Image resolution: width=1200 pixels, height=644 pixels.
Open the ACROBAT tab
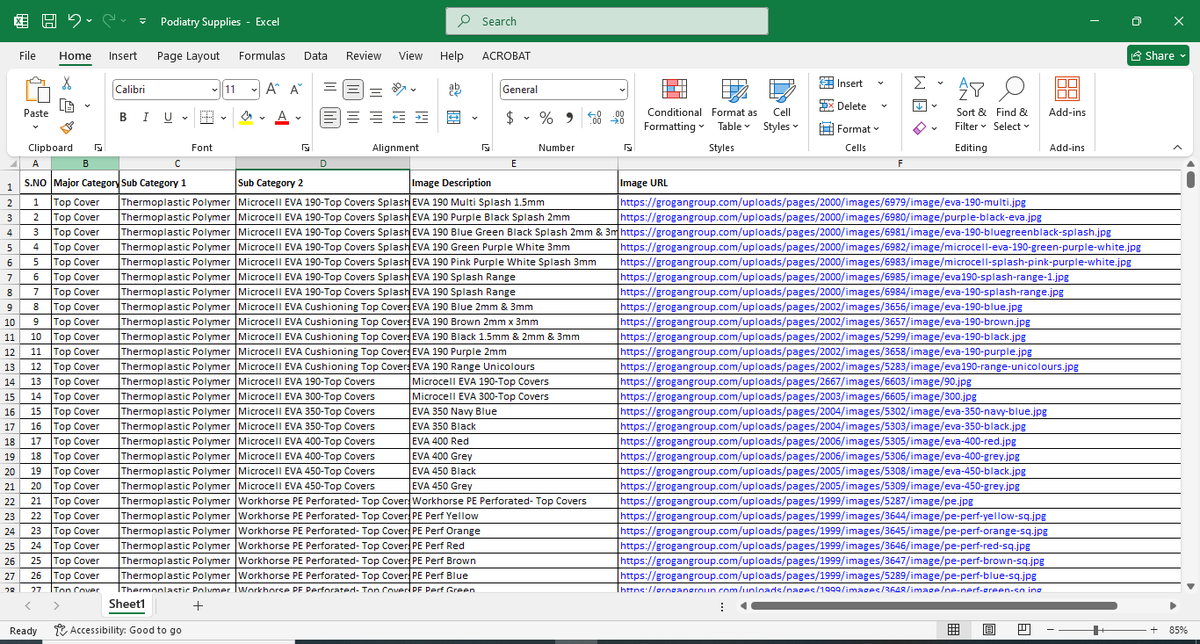(506, 56)
